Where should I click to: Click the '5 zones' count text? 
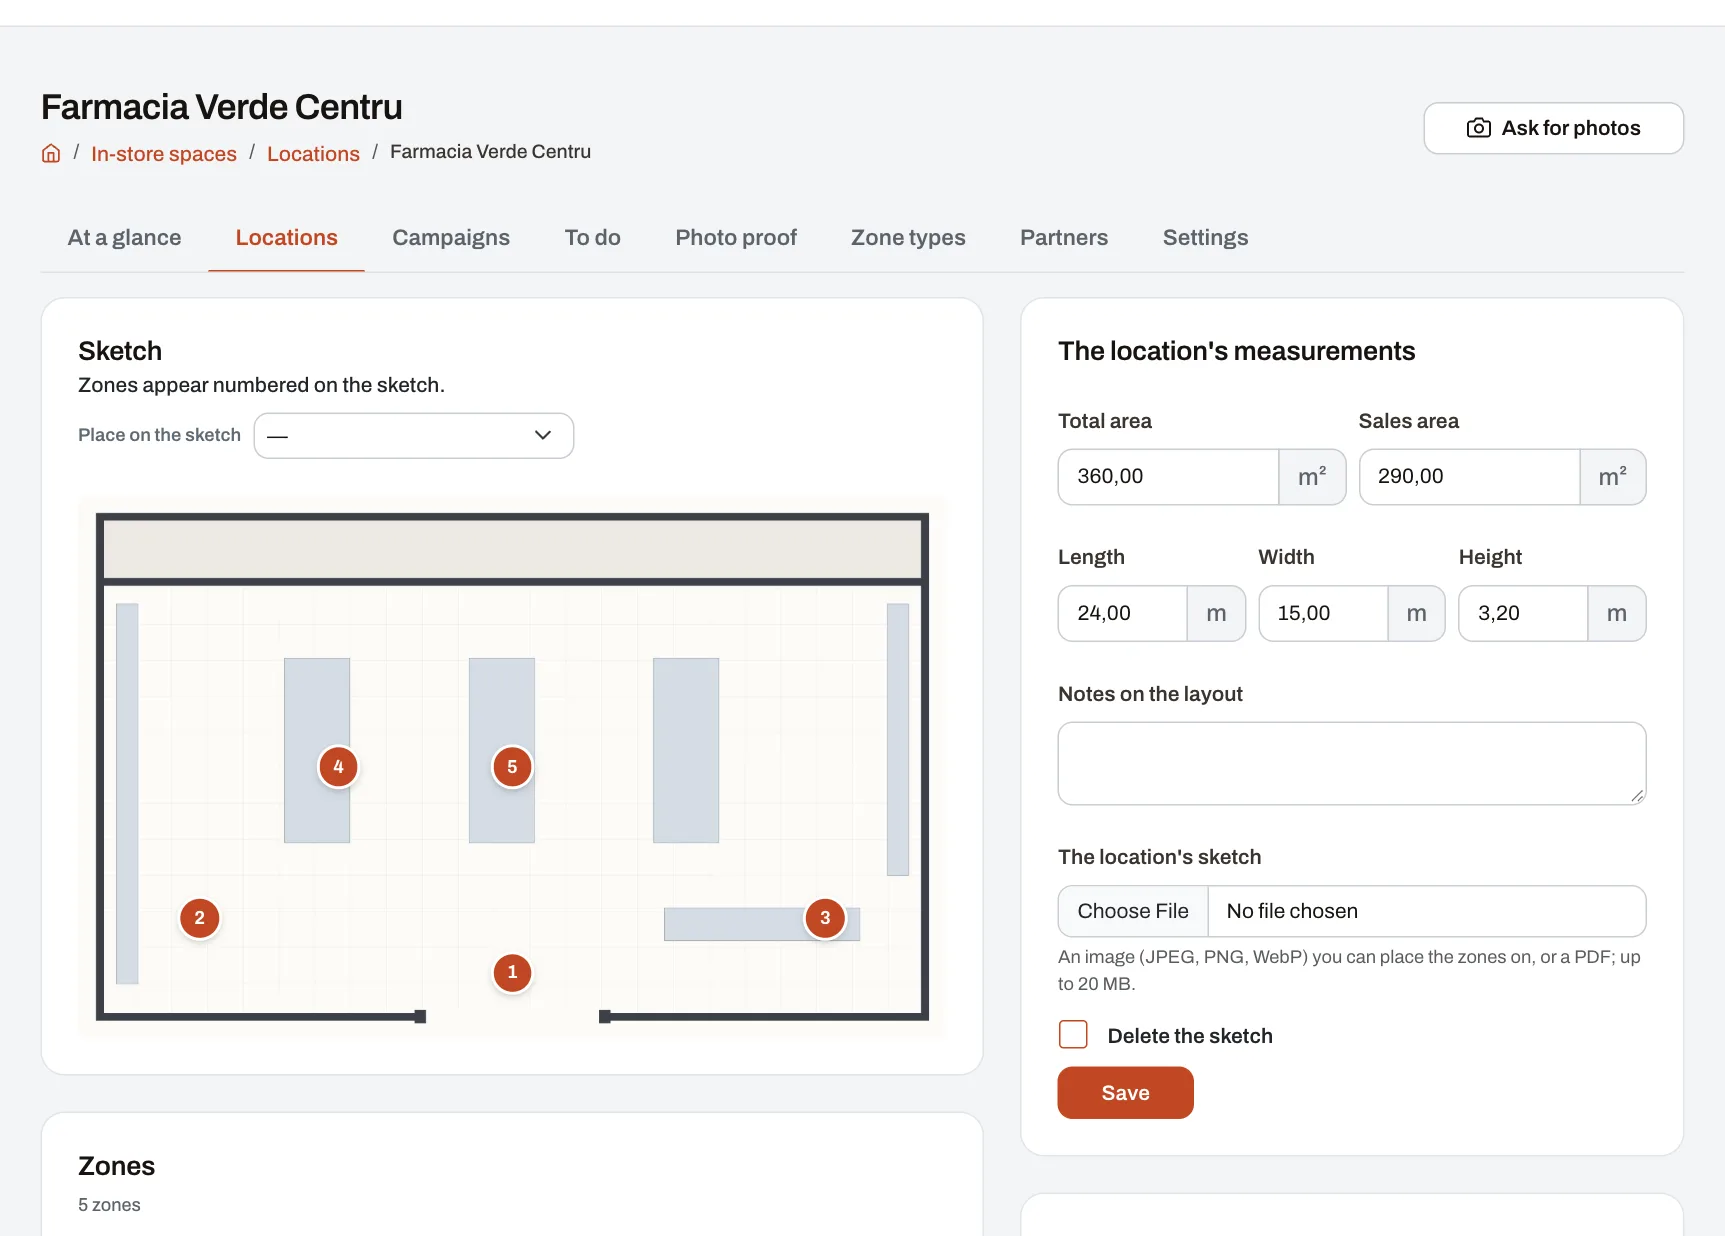coord(109,1205)
